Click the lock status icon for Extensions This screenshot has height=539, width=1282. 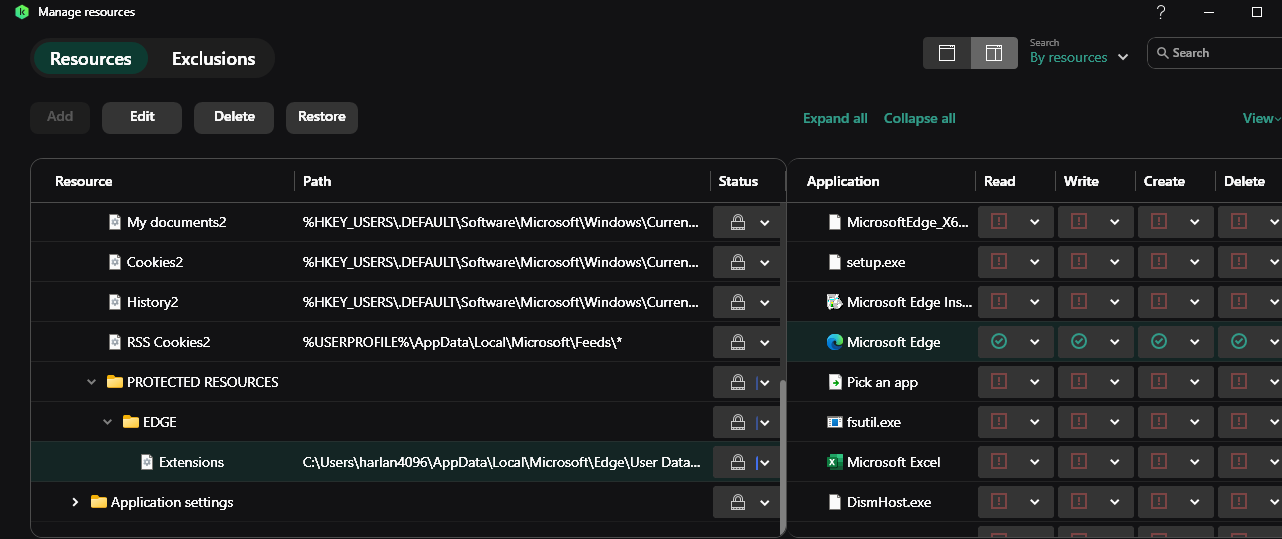click(737, 462)
